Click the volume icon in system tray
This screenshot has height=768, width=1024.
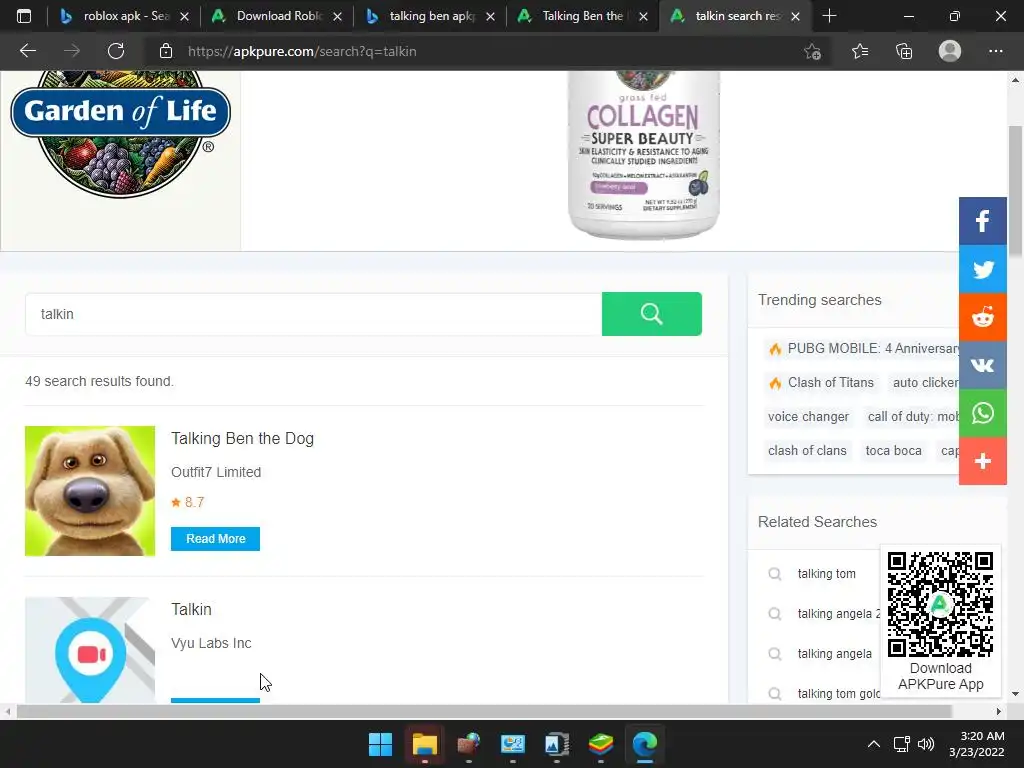click(x=925, y=744)
